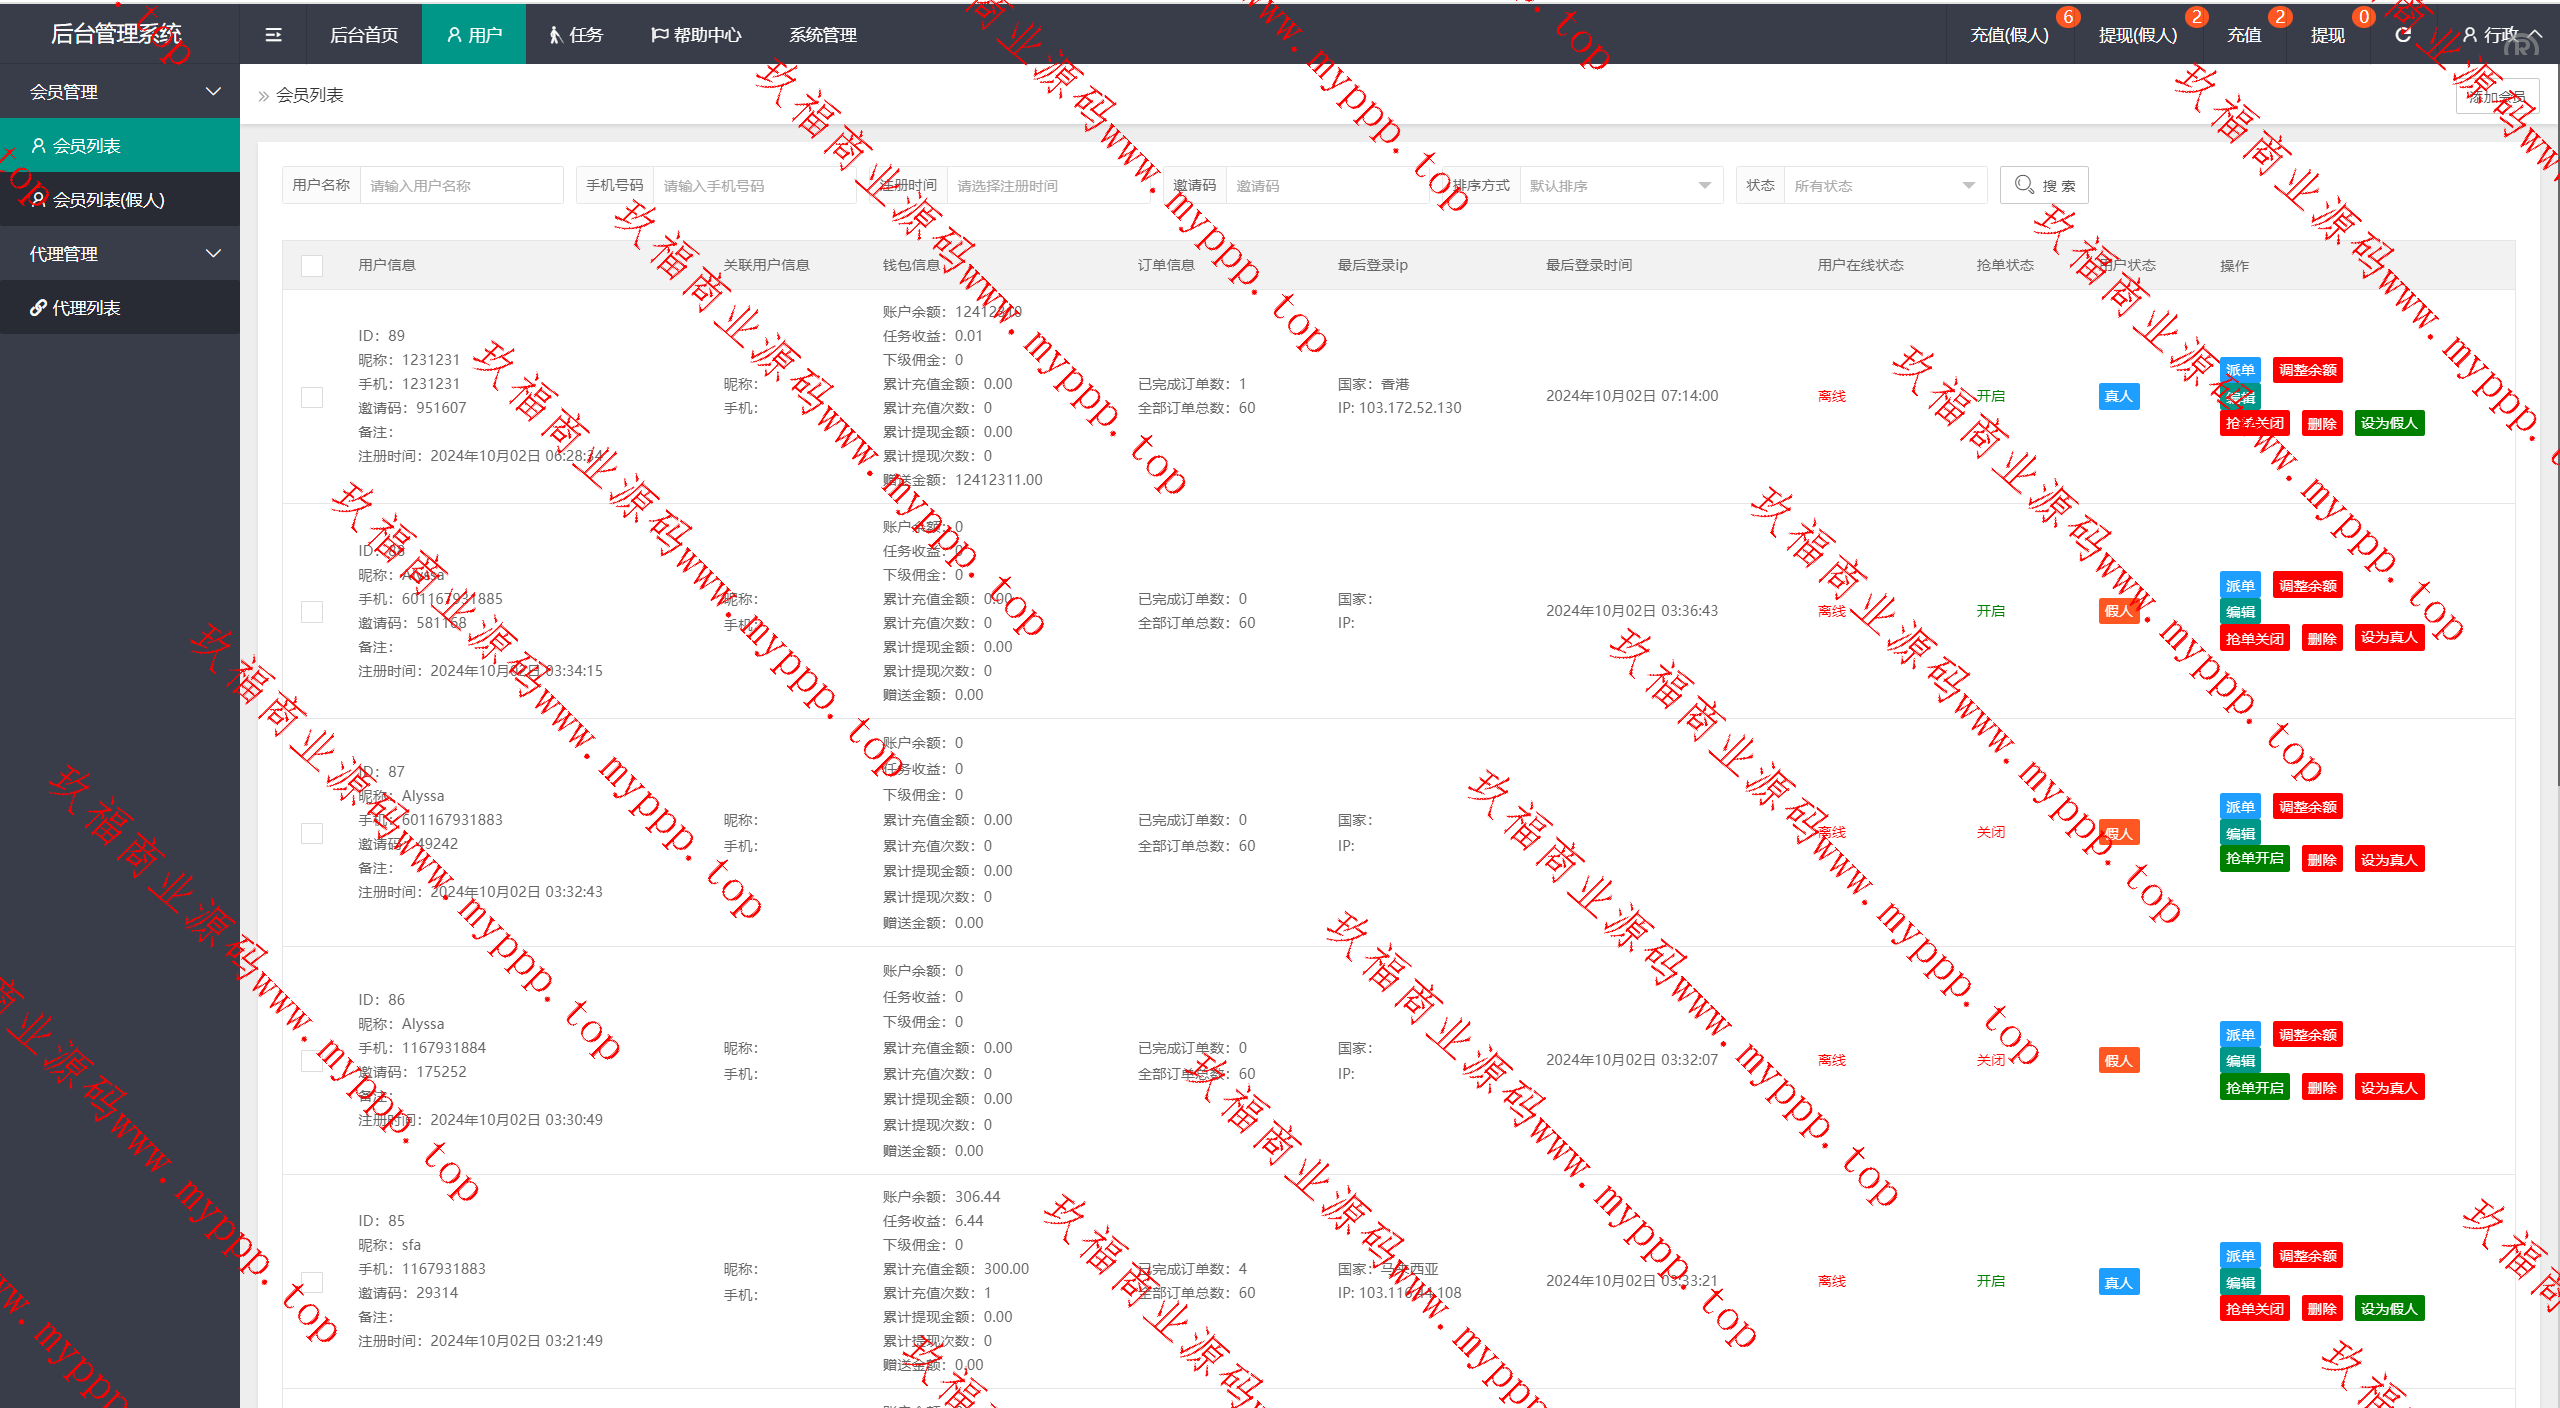
Task: Collapse the 会员管理 sidebar section
Action: pyautogui.click(x=120, y=92)
